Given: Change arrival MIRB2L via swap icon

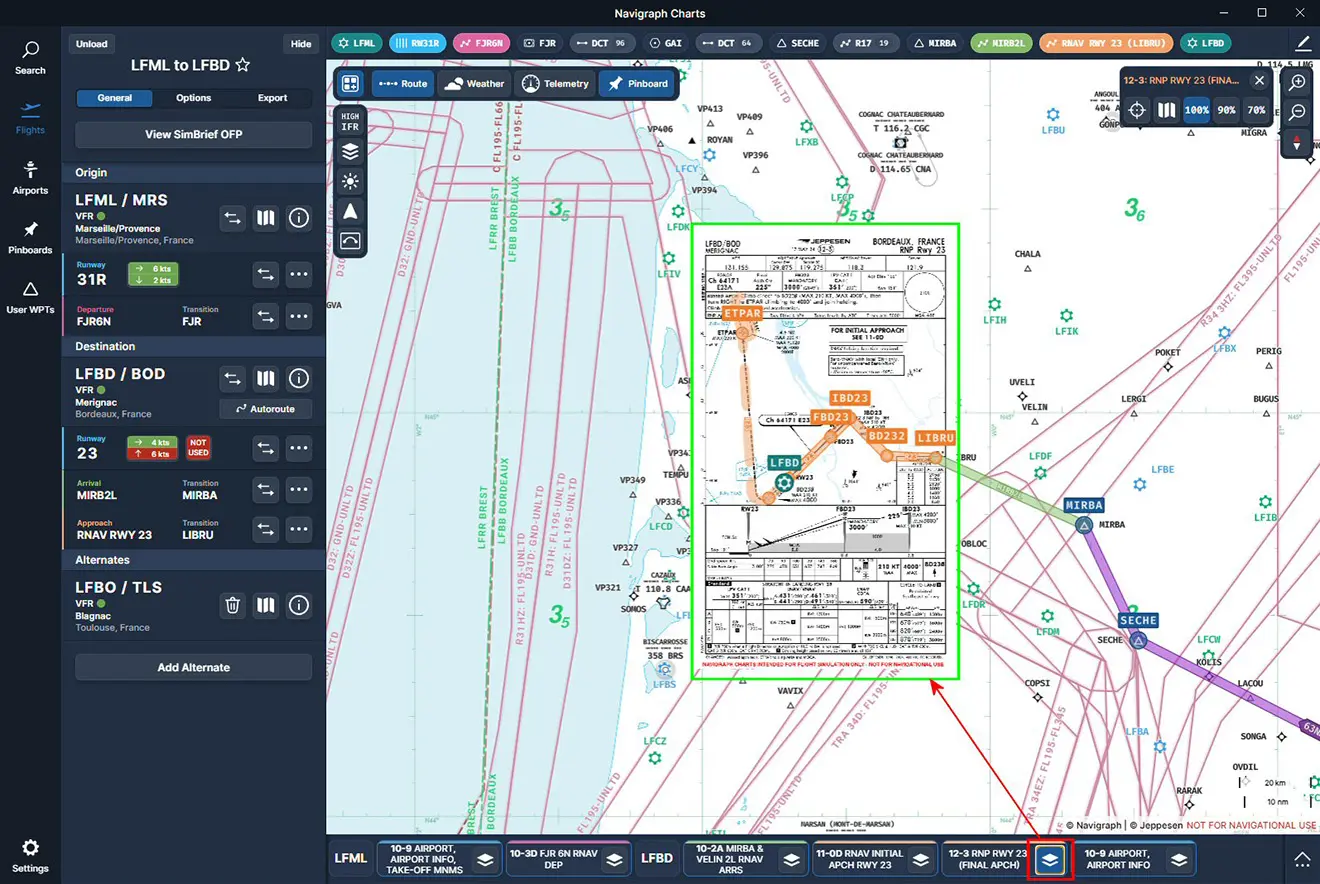Looking at the screenshot, I should tap(265, 490).
